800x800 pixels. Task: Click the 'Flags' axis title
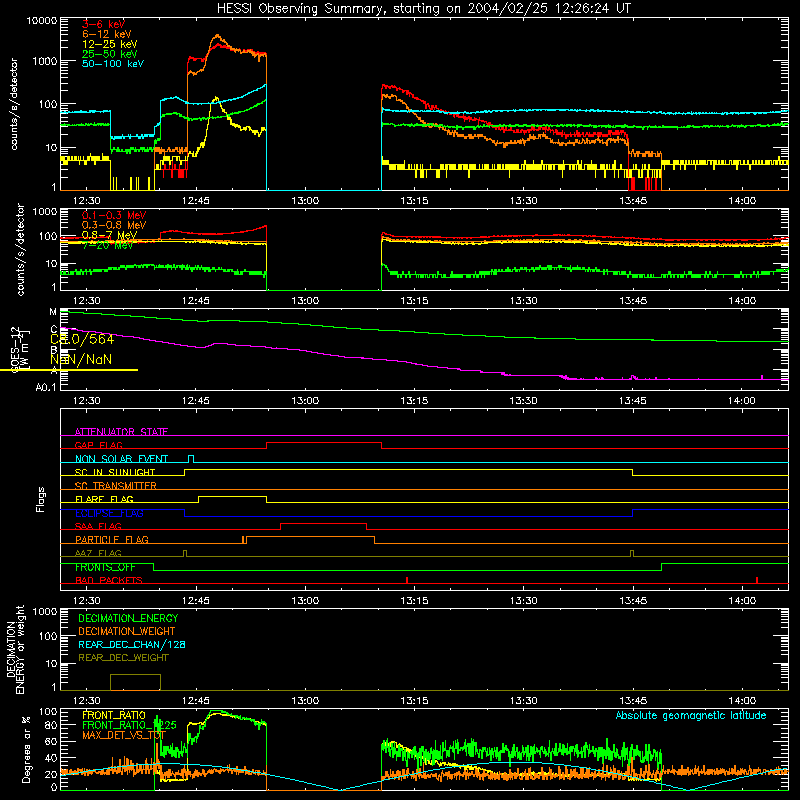point(41,499)
